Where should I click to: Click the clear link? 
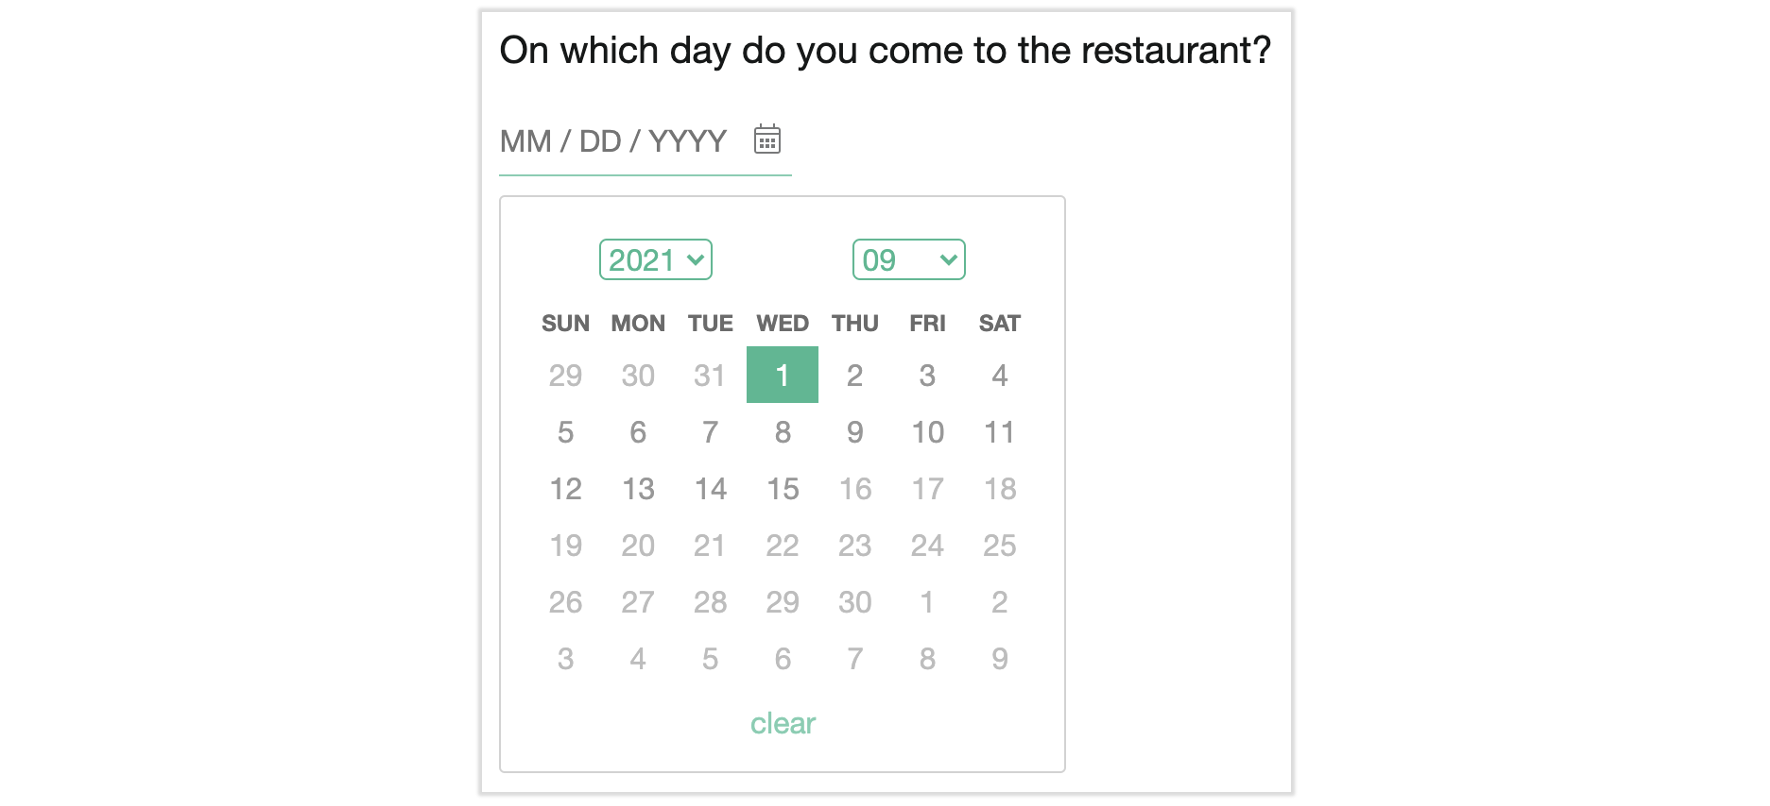[x=782, y=723]
